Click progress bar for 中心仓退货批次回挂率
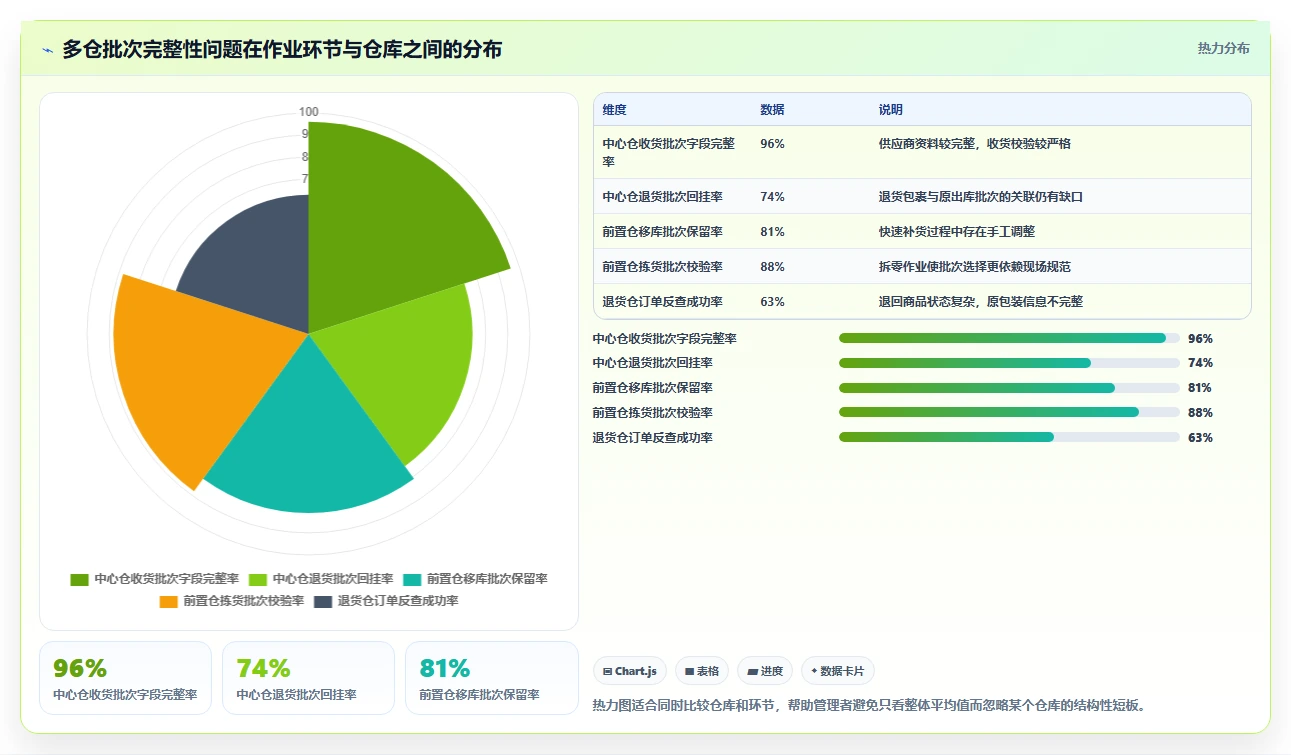The height and width of the screenshot is (755, 1291). pyautogui.click(x=1009, y=363)
